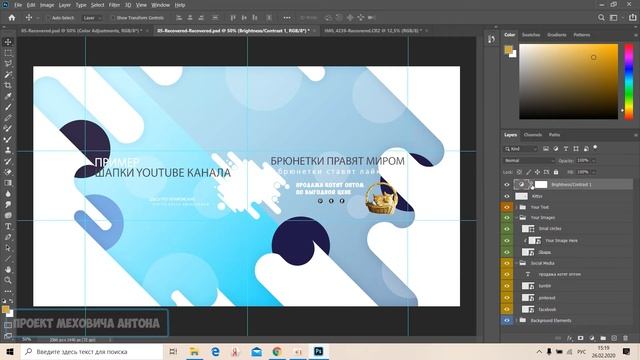Viewport: 640px width, 360px height.
Task: Select the Crop tool
Action: tap(8, 85)
